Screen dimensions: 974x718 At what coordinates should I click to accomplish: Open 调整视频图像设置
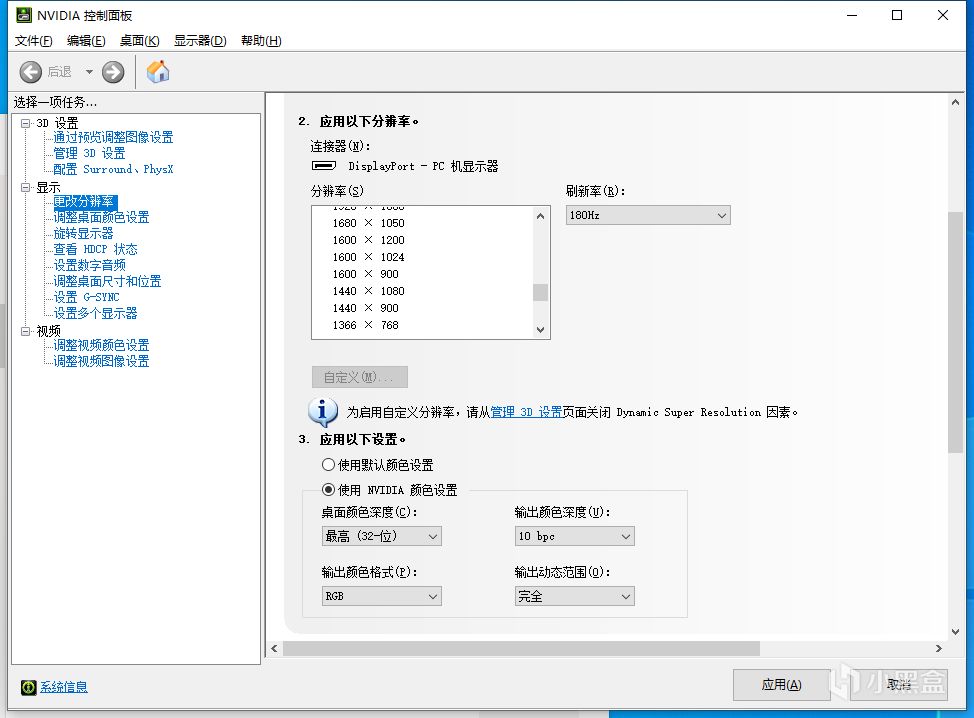(101, 361)
